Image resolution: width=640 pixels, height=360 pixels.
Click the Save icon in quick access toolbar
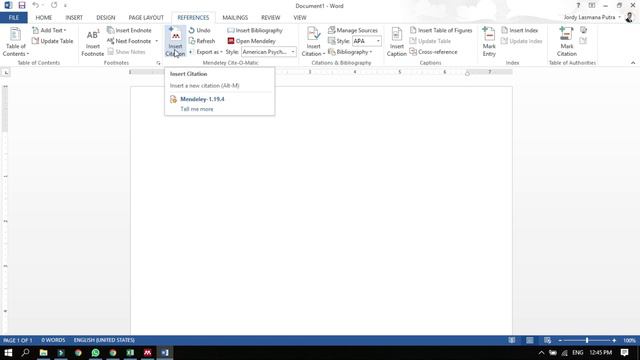(22, 5)
